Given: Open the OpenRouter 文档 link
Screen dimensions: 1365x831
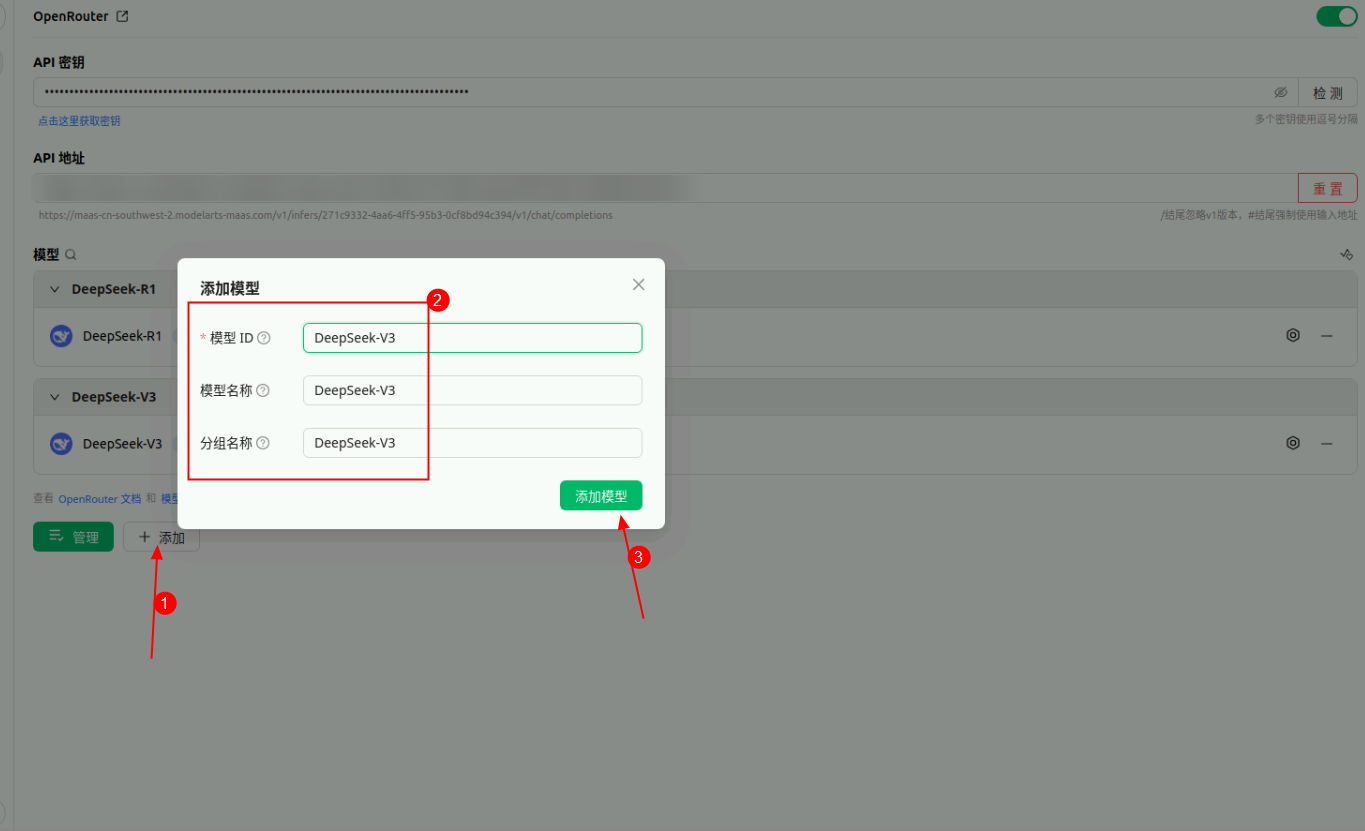Looking at the screenshot, I should coord(100,498).
